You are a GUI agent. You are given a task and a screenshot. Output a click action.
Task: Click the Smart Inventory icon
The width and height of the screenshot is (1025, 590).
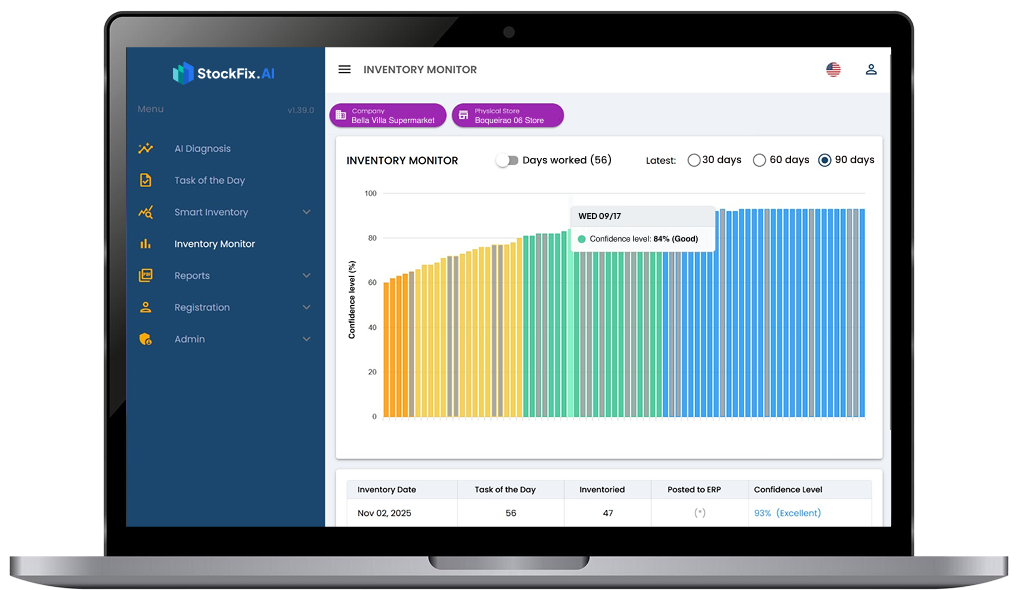pyautogui.click(x=146, y=212)
